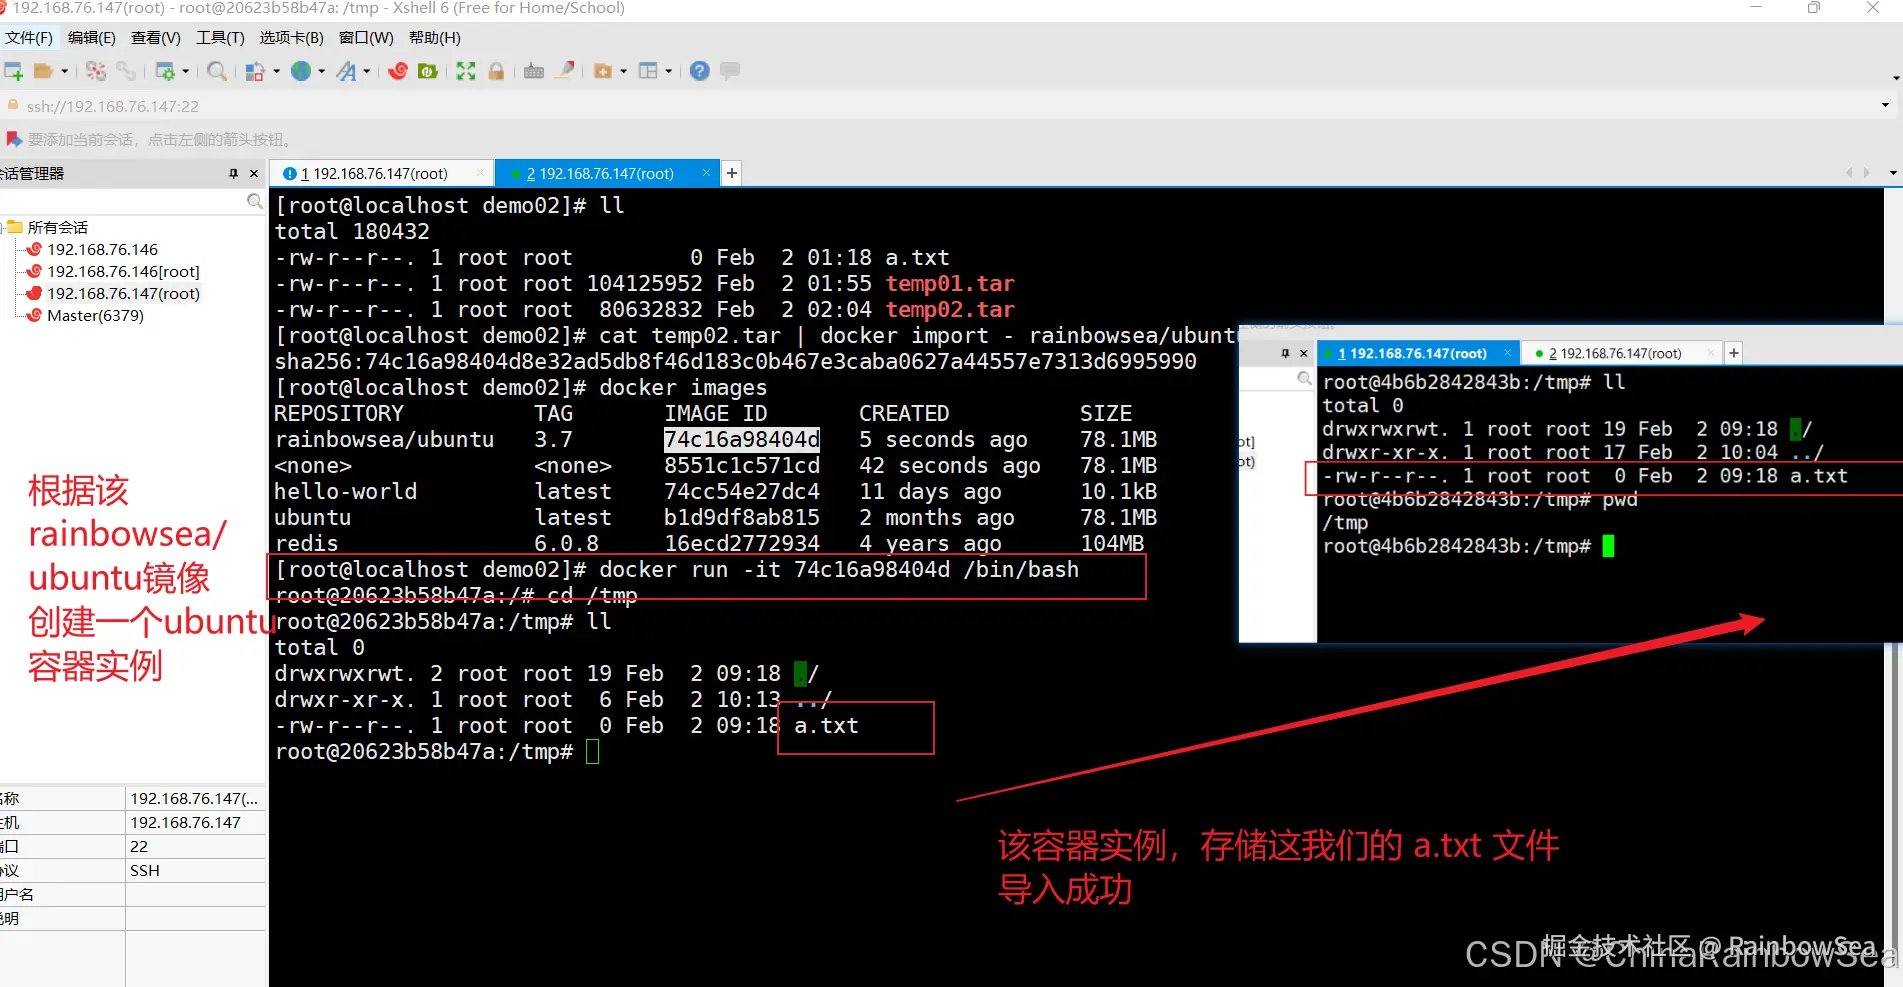1903x987 pixels.
Task: Collapse the 所有会话 folder tree node
Action: coord(5,227)
